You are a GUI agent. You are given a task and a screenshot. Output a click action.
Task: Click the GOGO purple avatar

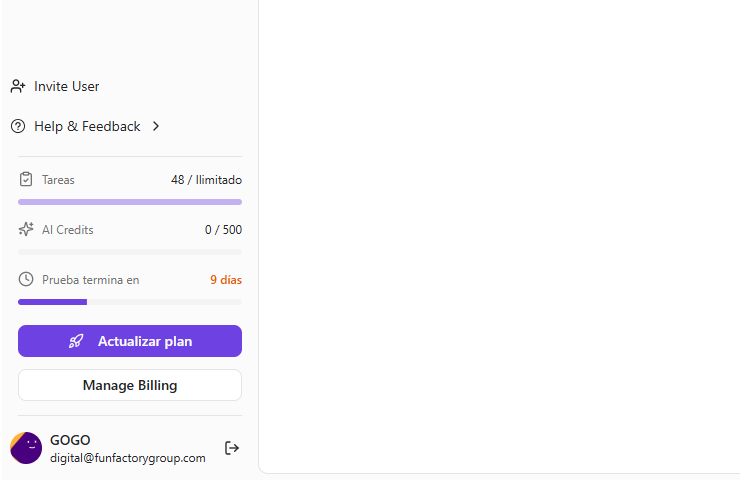point(26,448)
